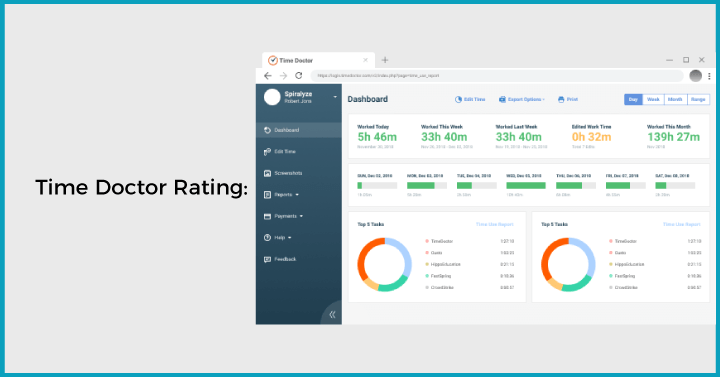Open Export Options dropdown

522,99
